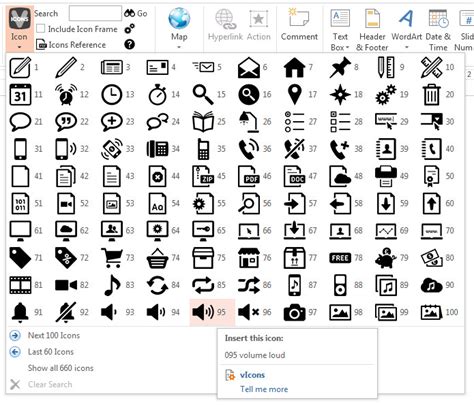Insert the bell icon 91
474x407 pixels.
click(20, 312)
